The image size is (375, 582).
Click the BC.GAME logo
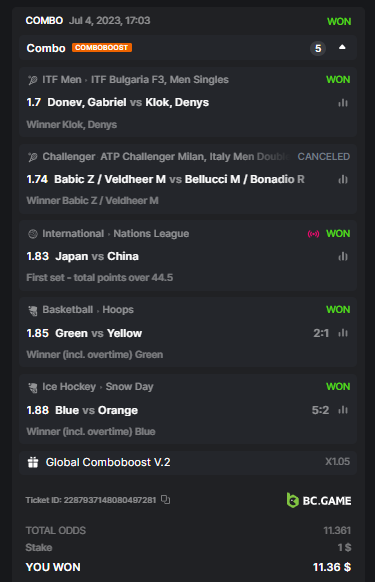pos(319,500)
